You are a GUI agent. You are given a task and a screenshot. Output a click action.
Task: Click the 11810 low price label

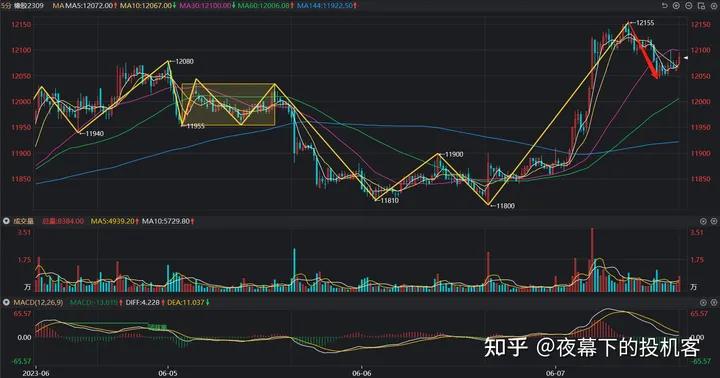pyautogui.click(x=389, y=200)
